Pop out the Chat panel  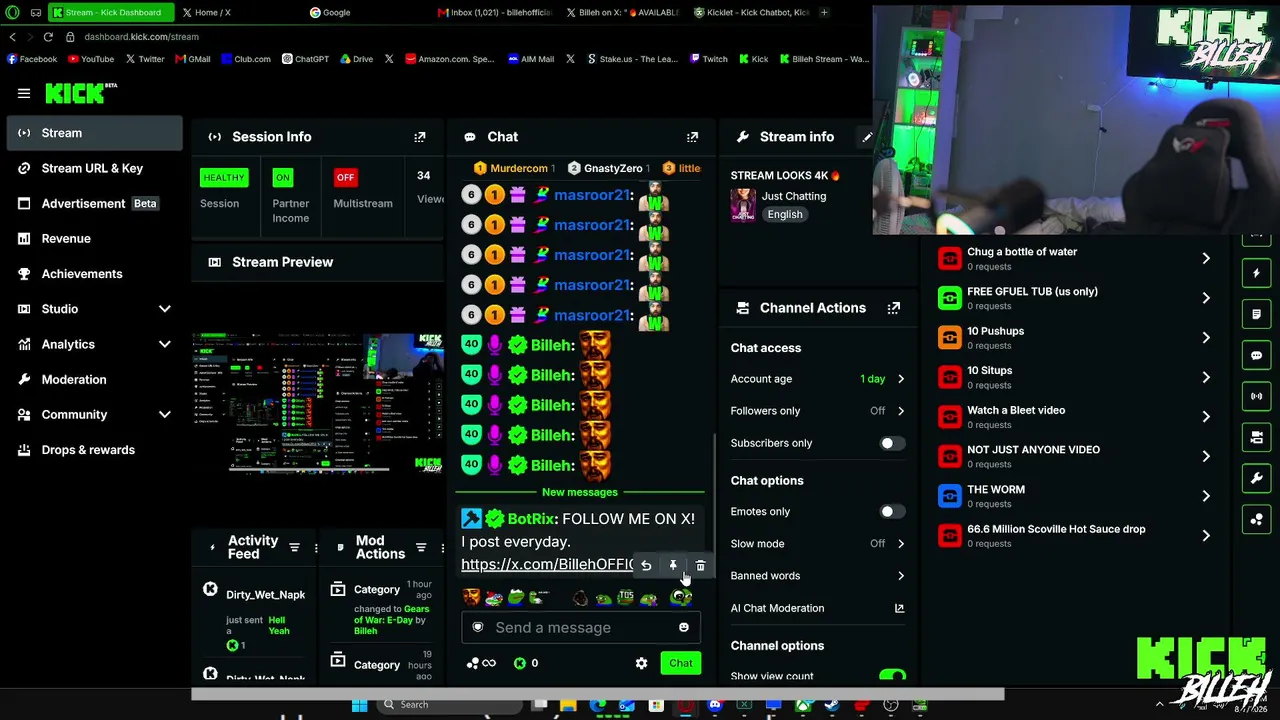[x=692, y=137]
